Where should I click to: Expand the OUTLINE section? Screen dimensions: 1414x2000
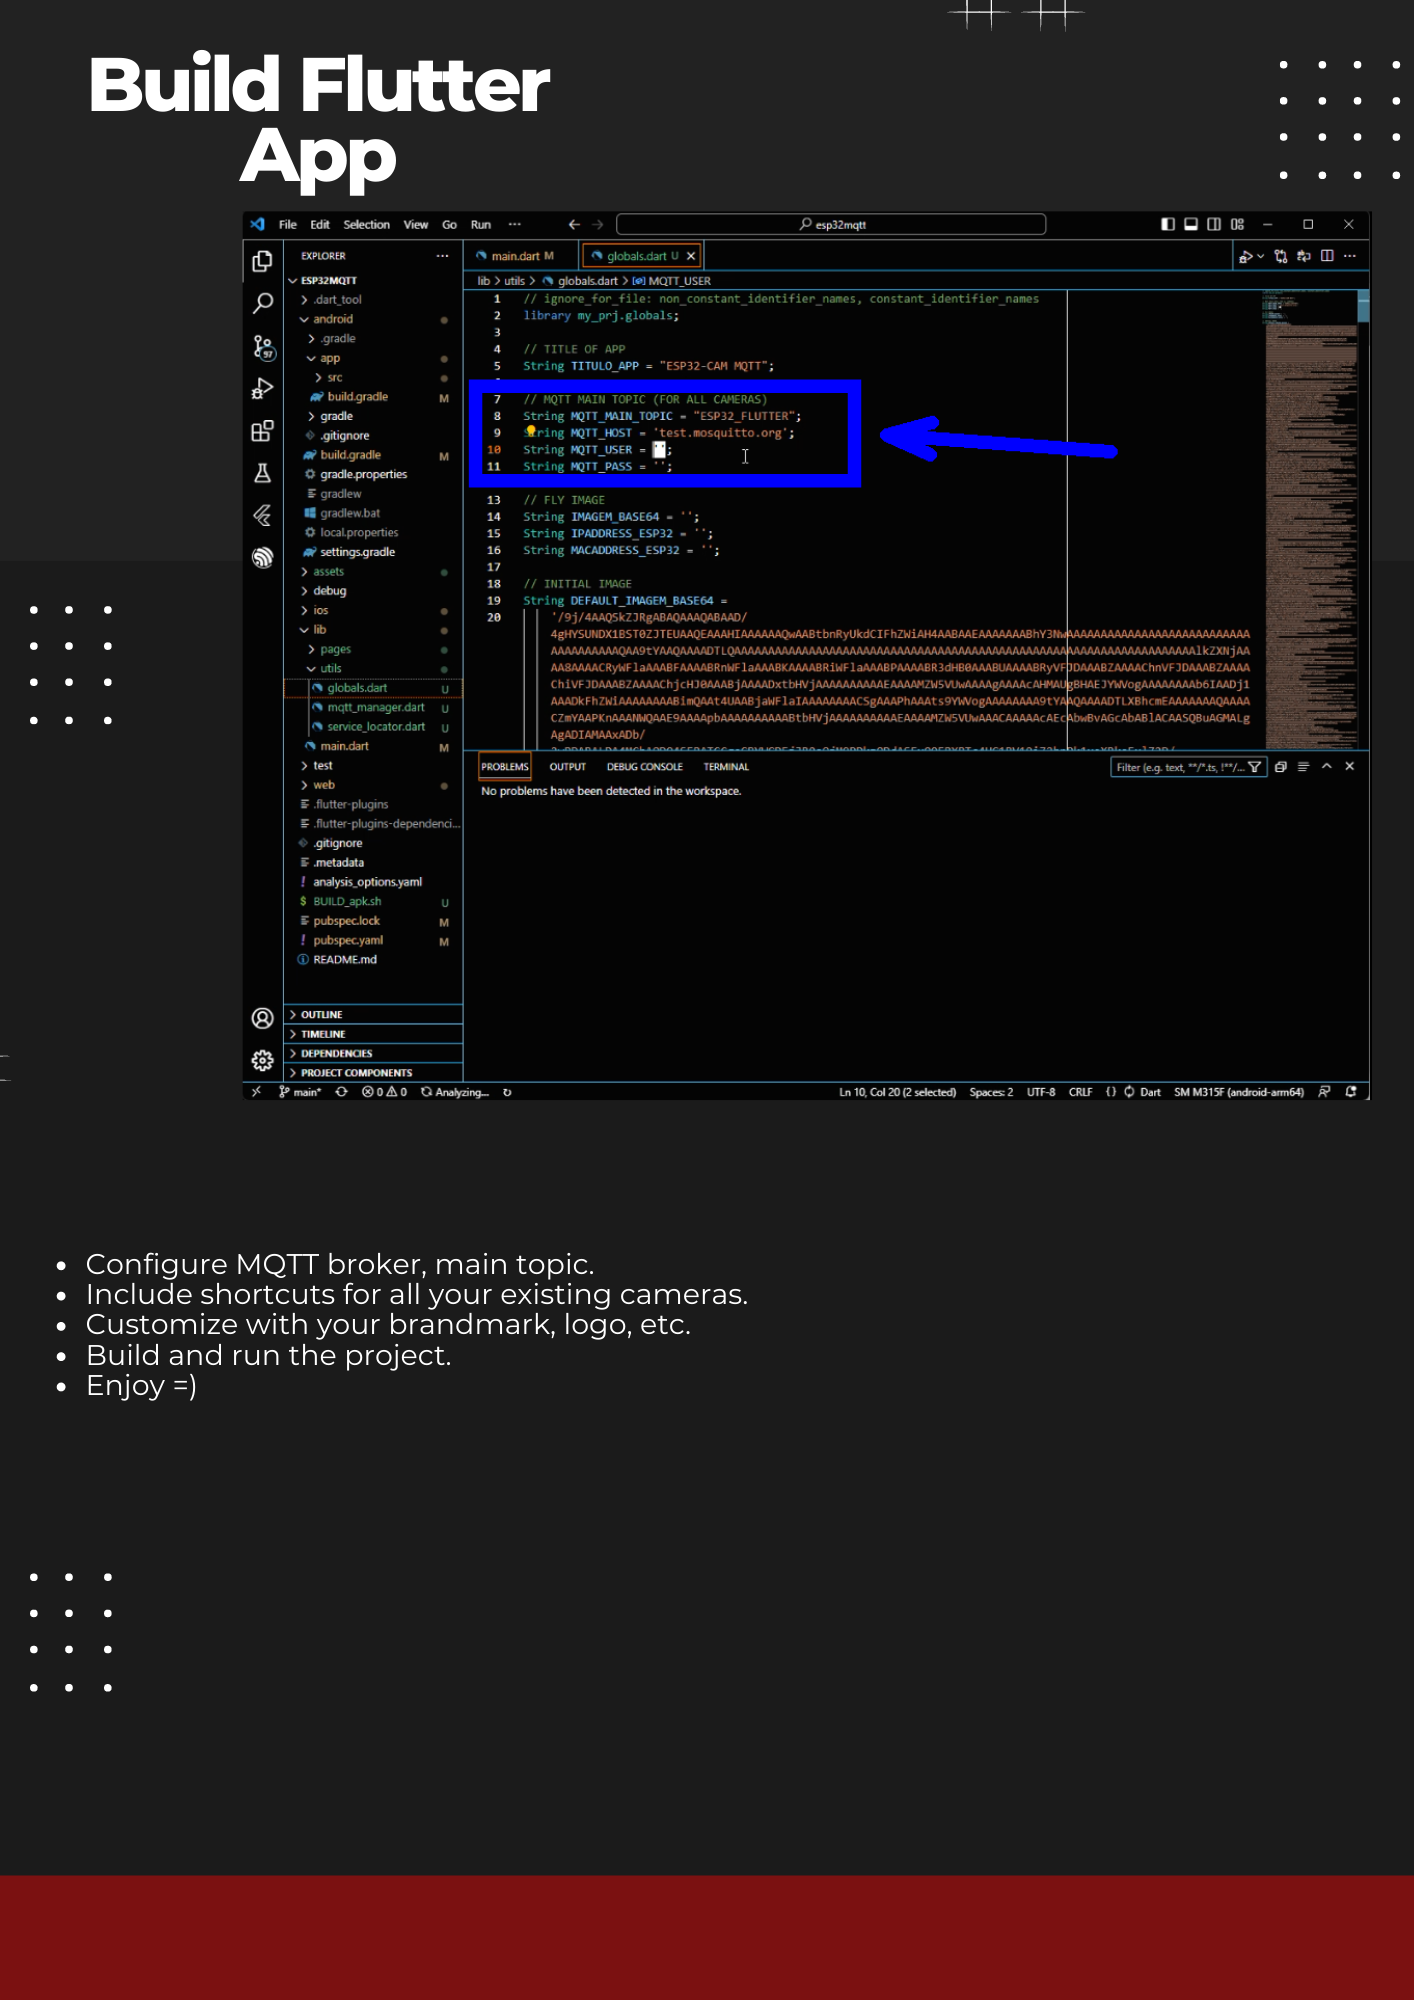point(373,1015)
